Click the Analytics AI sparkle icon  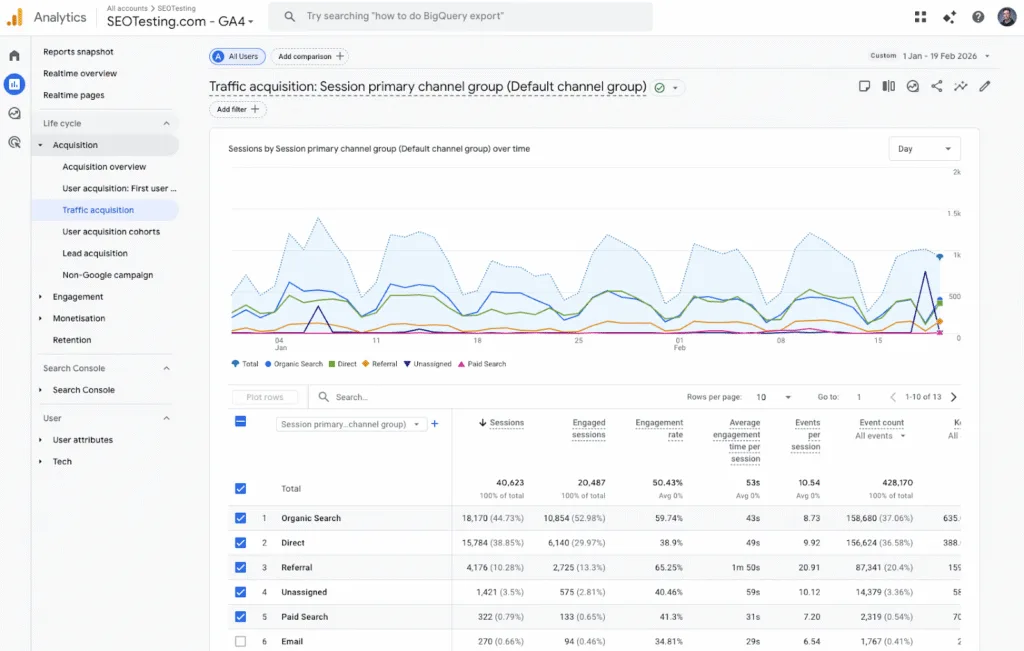(x=947, y=16)
